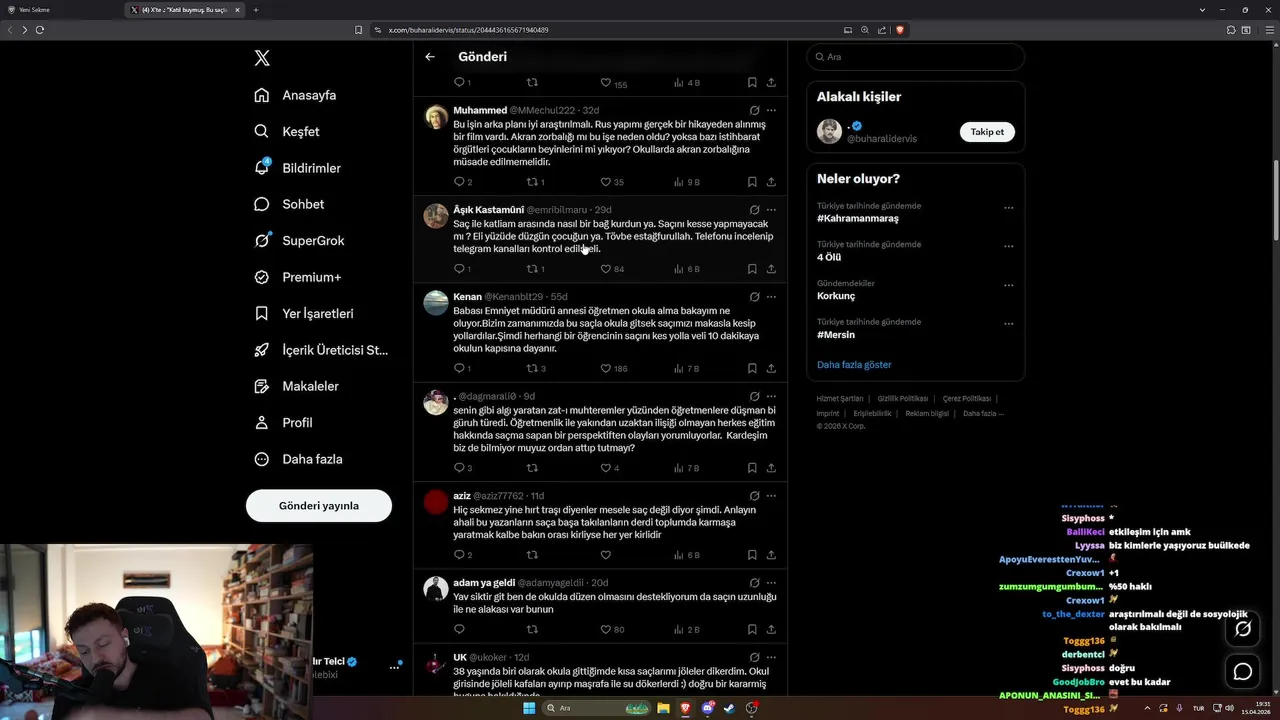The width and height of the screenshot is (1280, 720).
Task: Open Anasayfa home page
Action: pos(295,95)
